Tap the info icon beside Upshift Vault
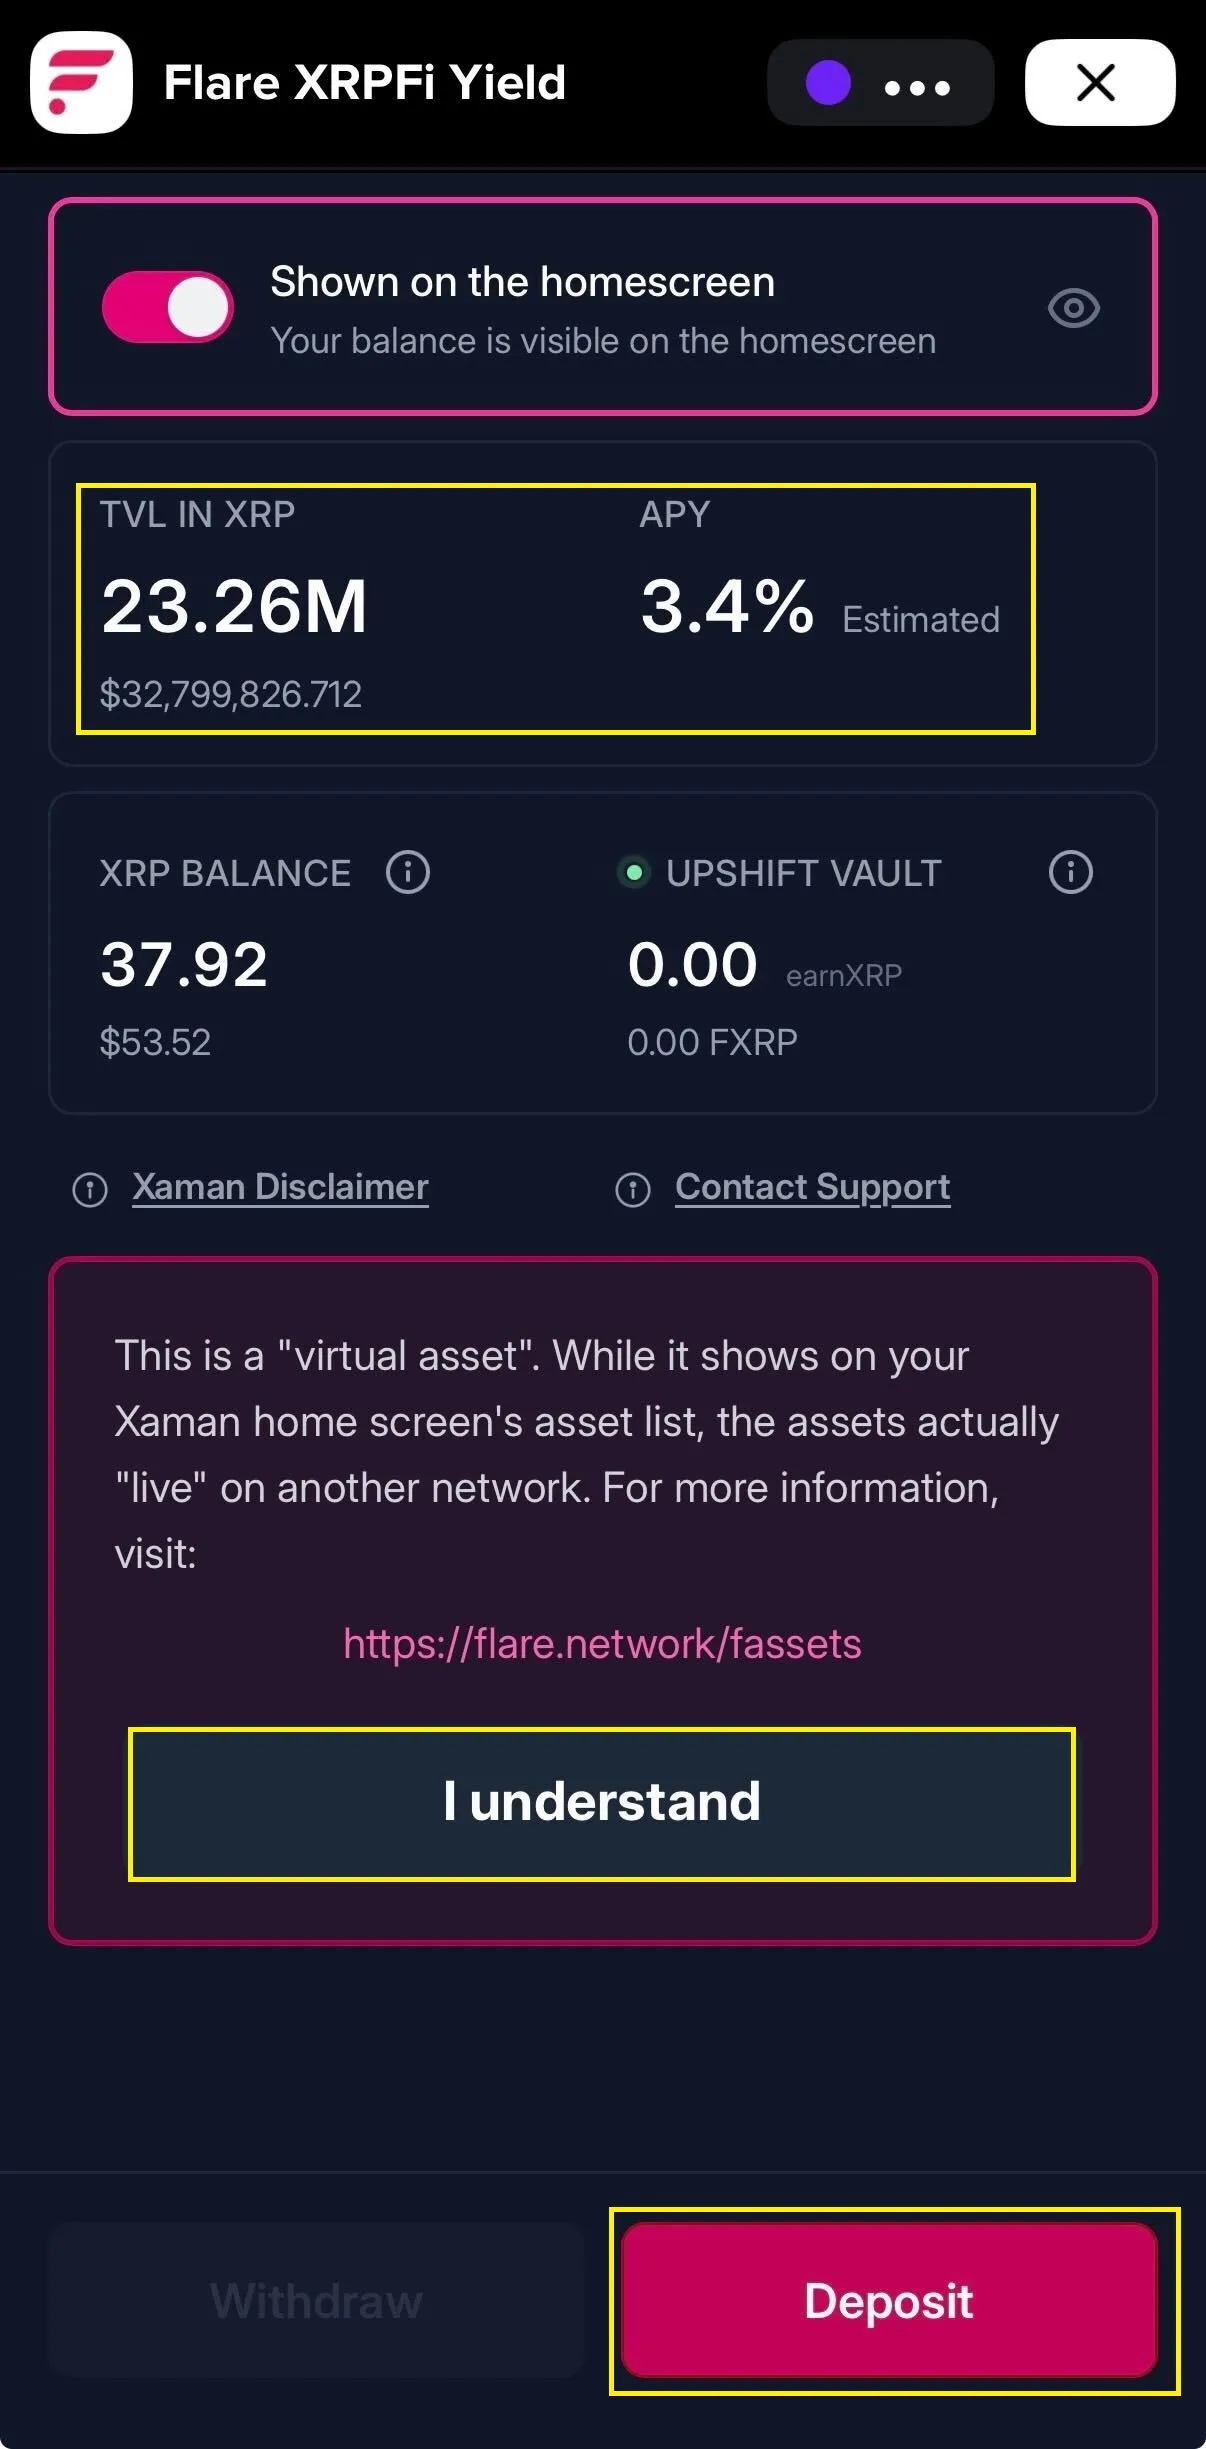 click(1070, 872)
